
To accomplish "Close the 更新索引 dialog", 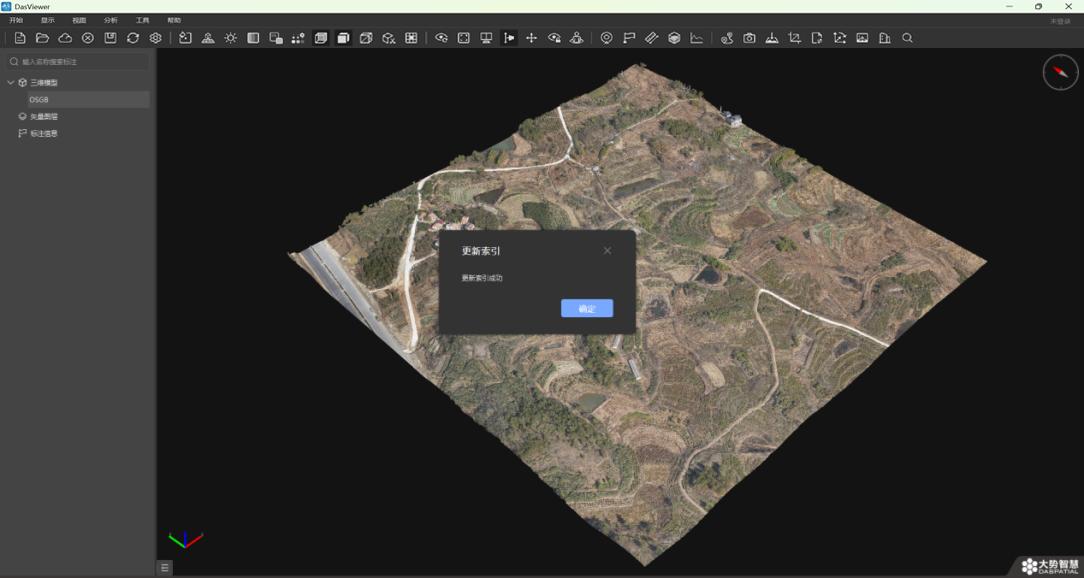I will coord(607,250).
